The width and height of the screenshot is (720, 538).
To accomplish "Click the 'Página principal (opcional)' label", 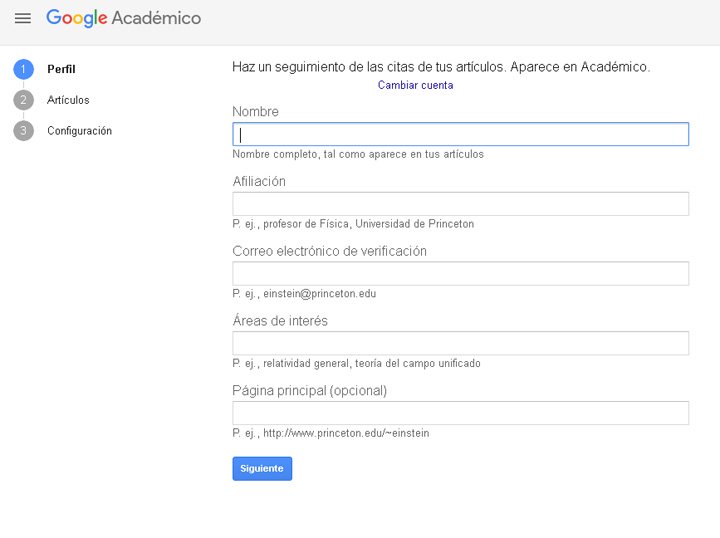I will click(x=310, y=391).
